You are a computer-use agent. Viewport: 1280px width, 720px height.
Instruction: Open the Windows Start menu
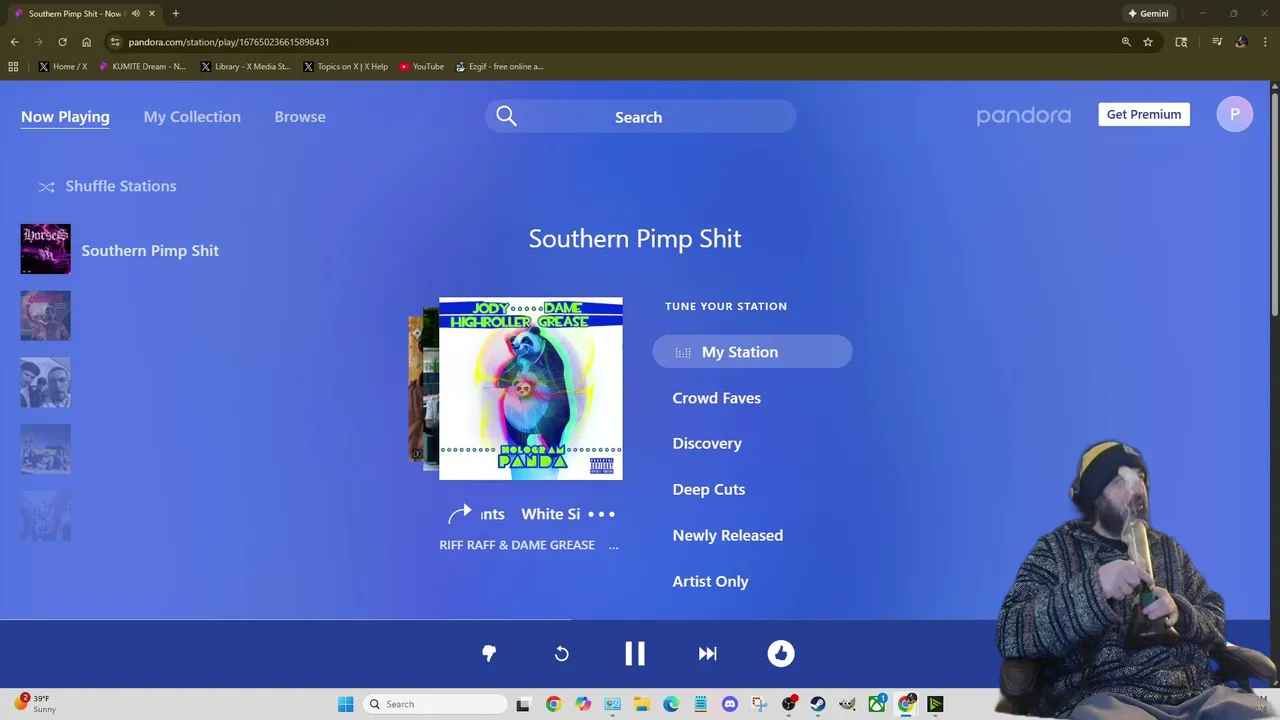[345, 704]
